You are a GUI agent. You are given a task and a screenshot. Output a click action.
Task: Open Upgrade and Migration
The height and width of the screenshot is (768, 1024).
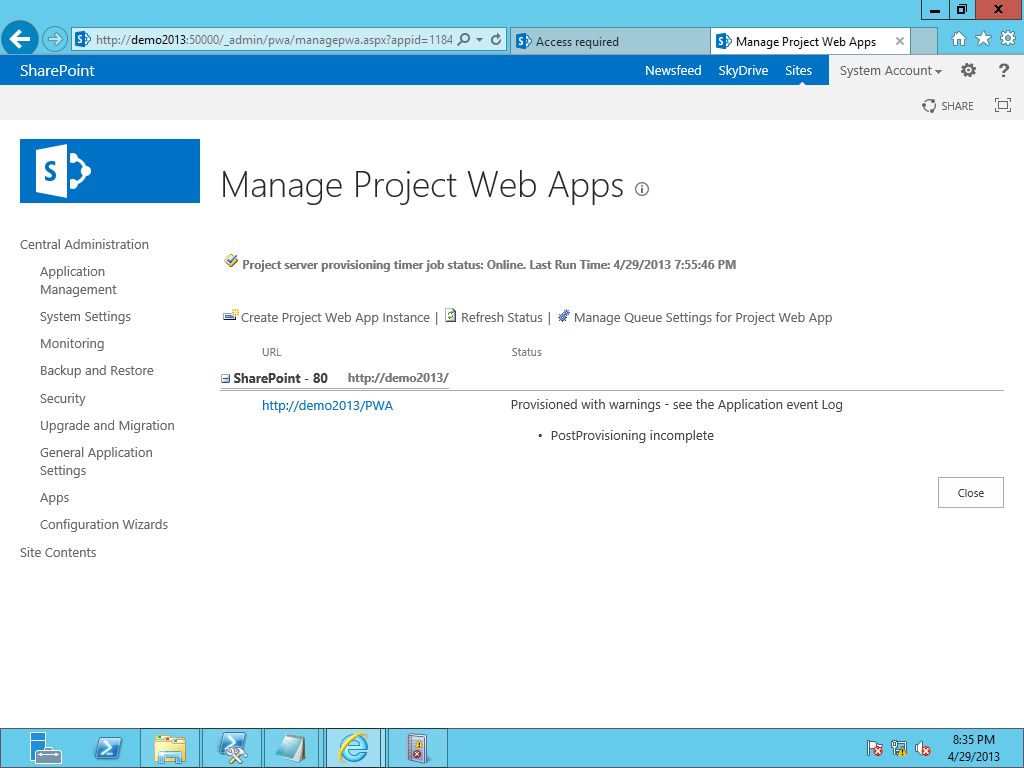[107, 426]
